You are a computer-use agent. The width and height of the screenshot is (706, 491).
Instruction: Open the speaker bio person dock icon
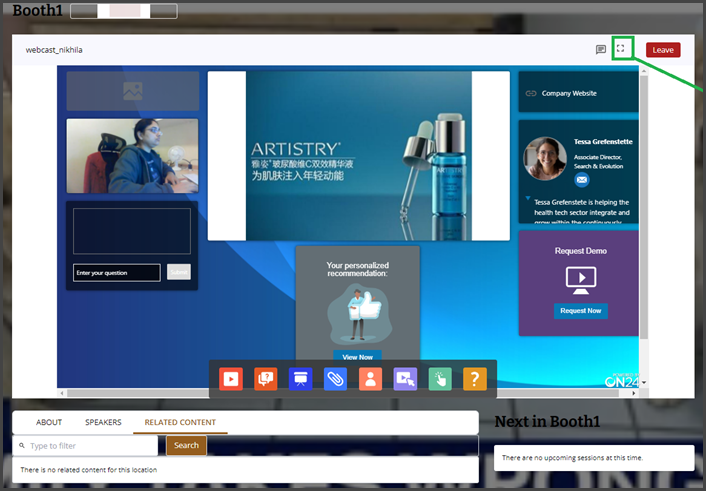(x=370, y=379)
